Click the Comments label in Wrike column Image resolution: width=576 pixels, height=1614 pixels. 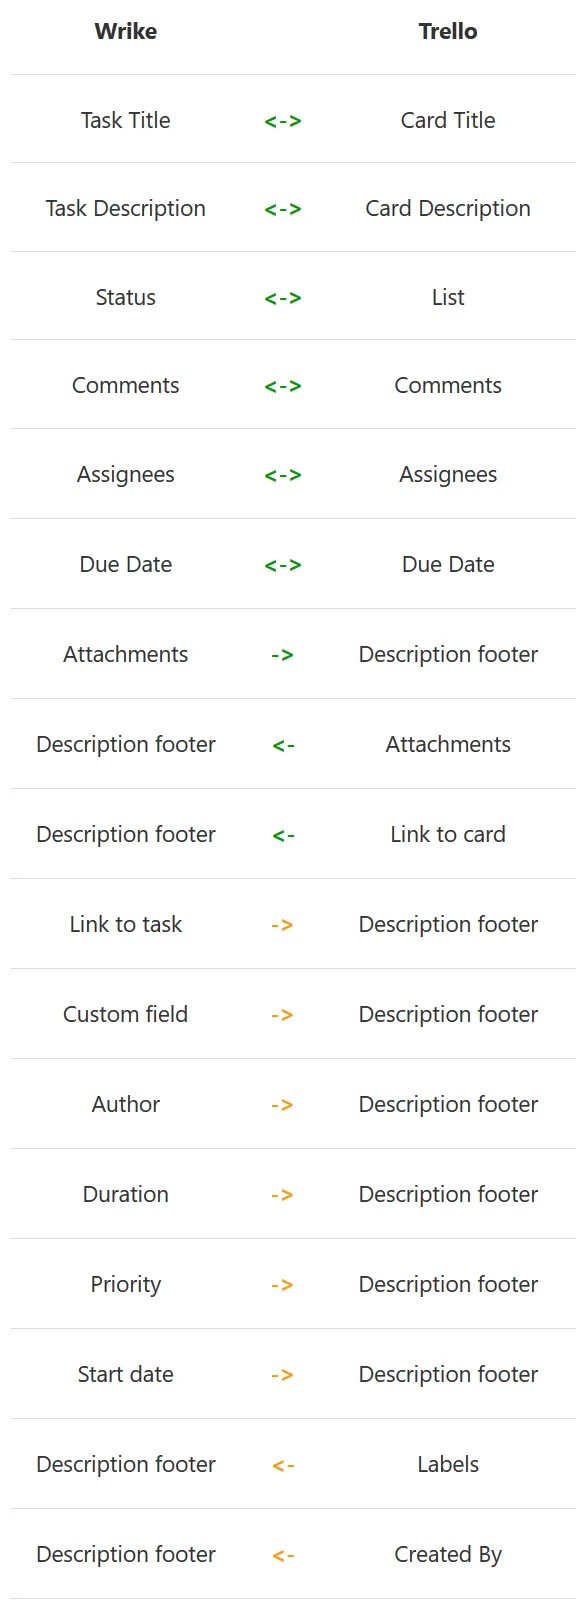pos(125,385)
